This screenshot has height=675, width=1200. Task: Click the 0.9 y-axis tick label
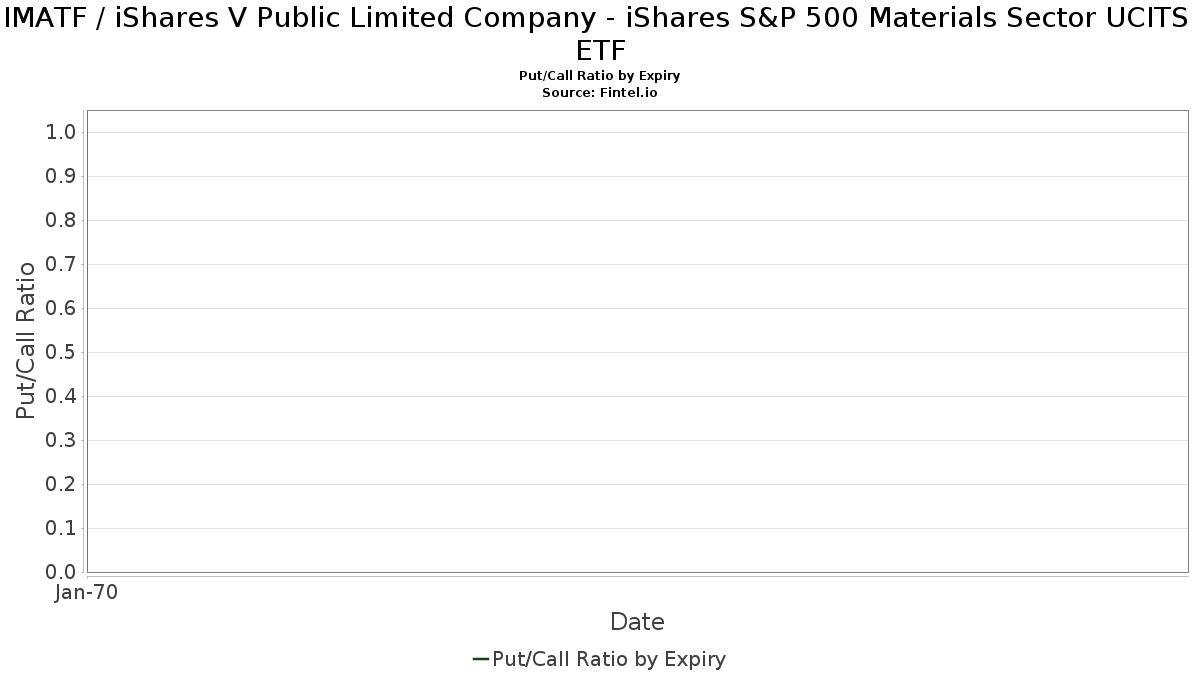(x=61, y=176)
